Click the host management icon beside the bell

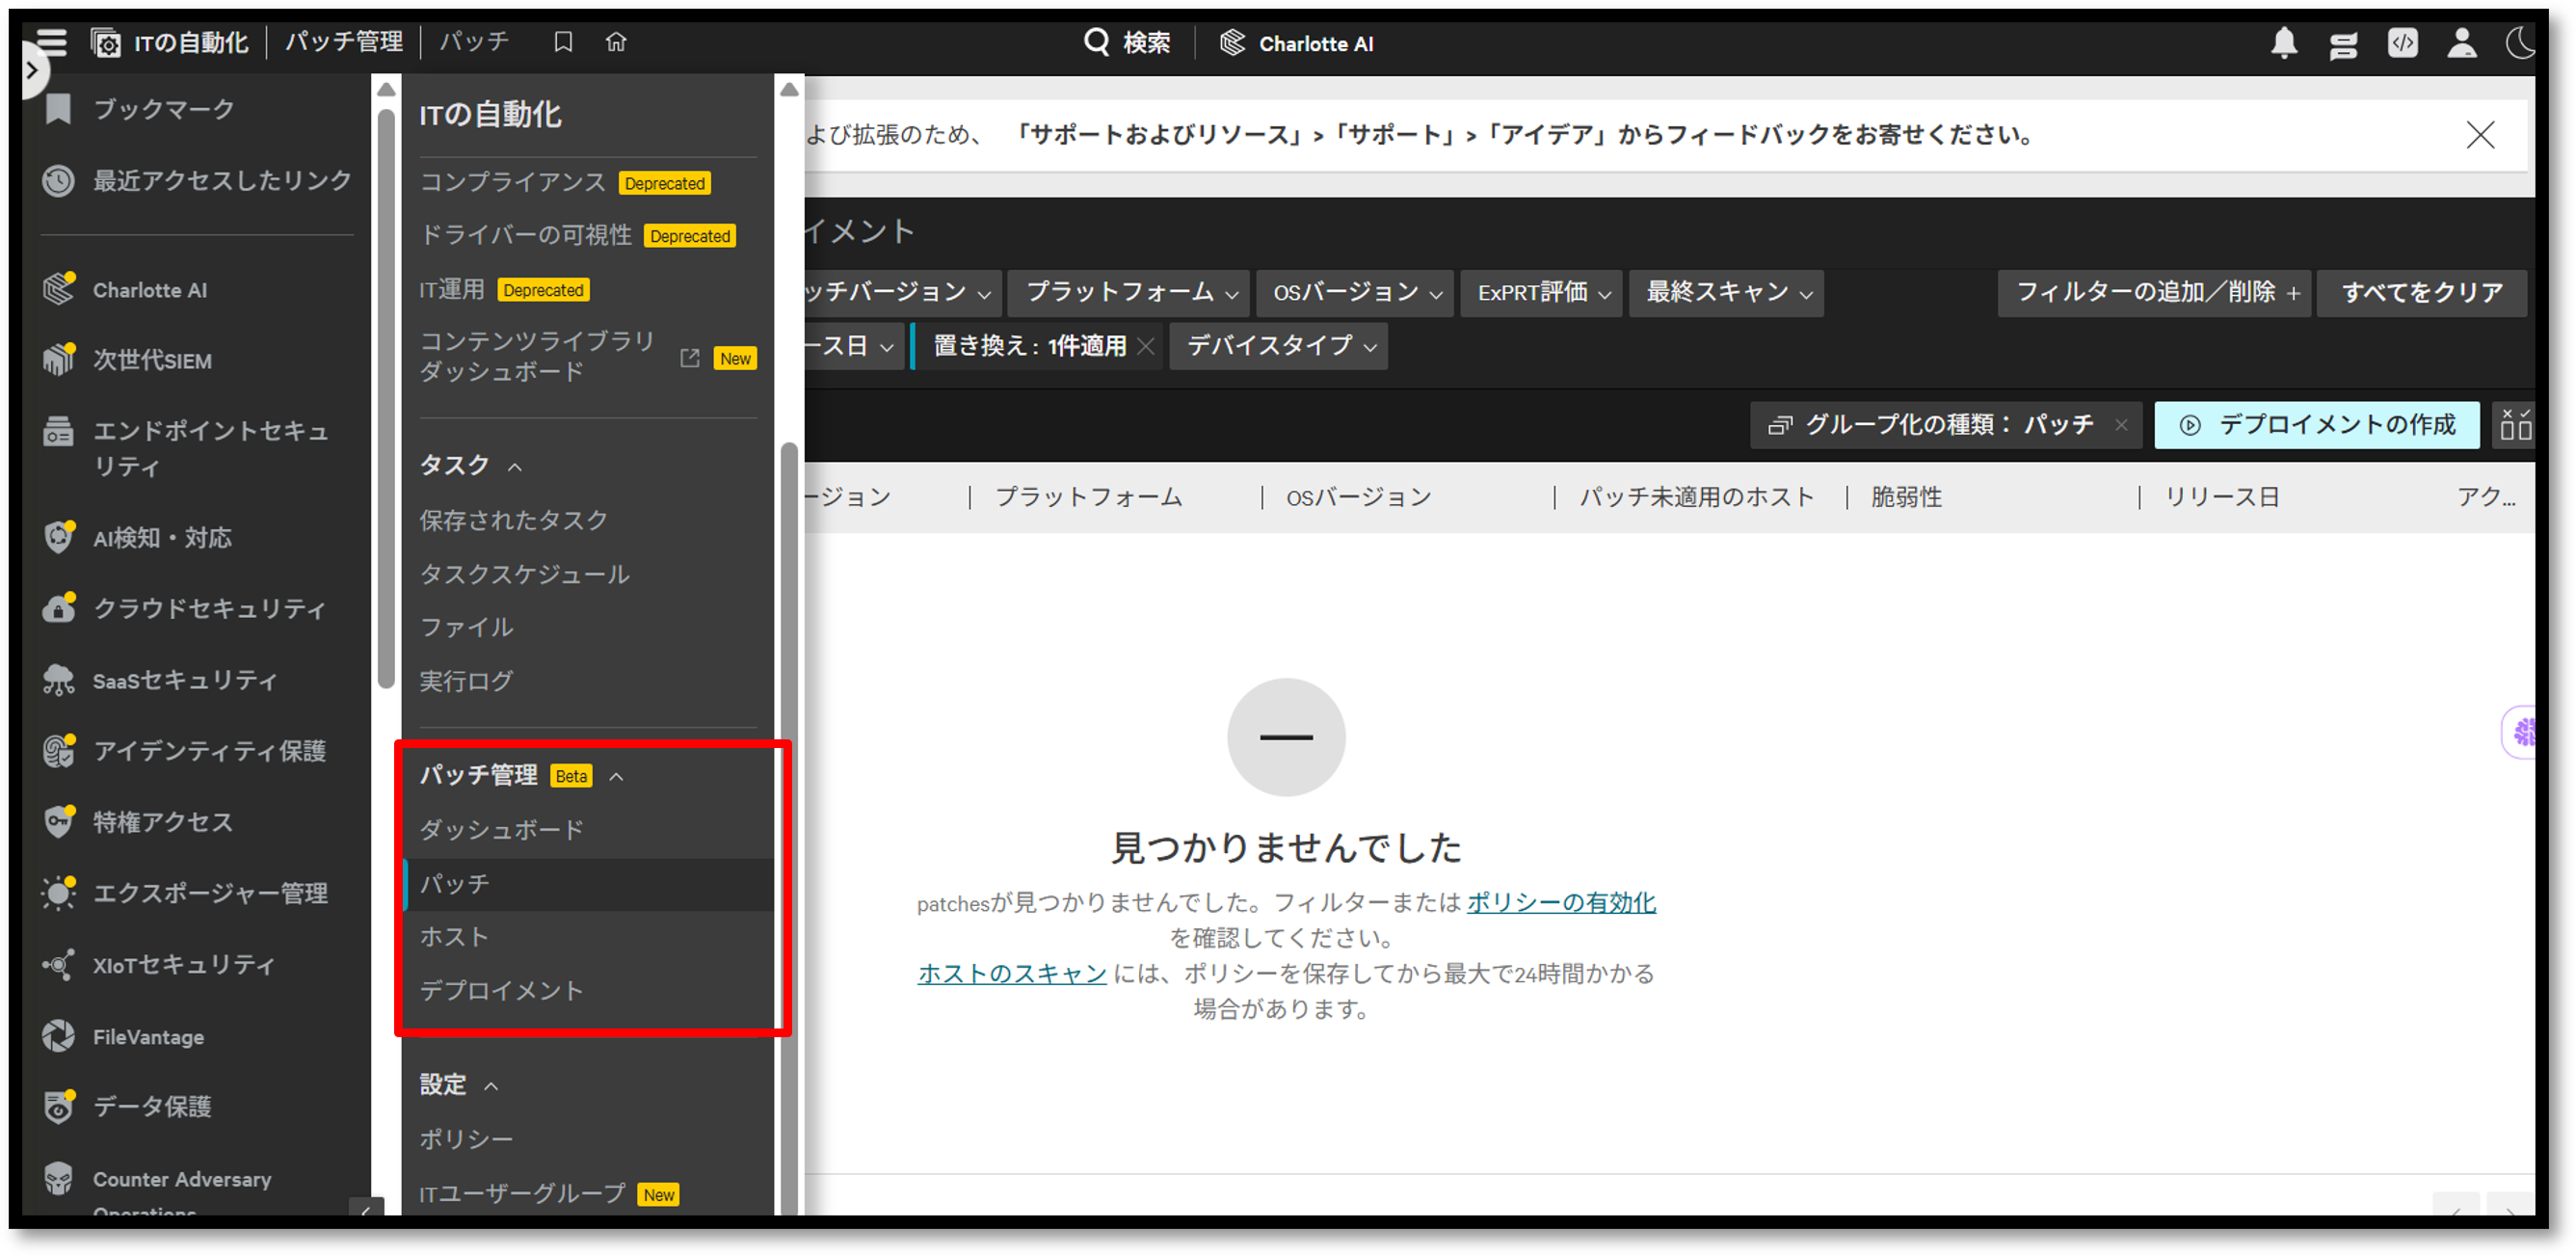click(x=2343, y=44)
